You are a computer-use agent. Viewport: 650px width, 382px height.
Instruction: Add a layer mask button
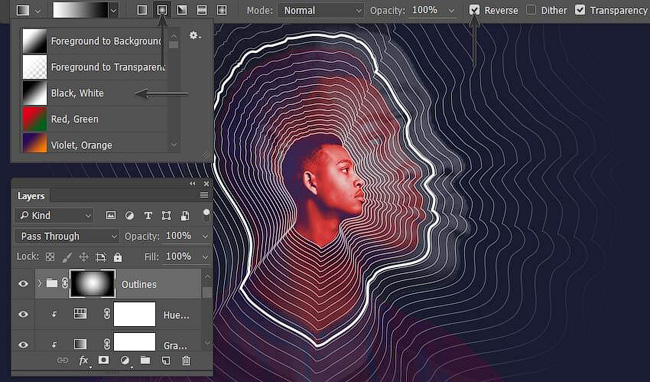(104, 360)
